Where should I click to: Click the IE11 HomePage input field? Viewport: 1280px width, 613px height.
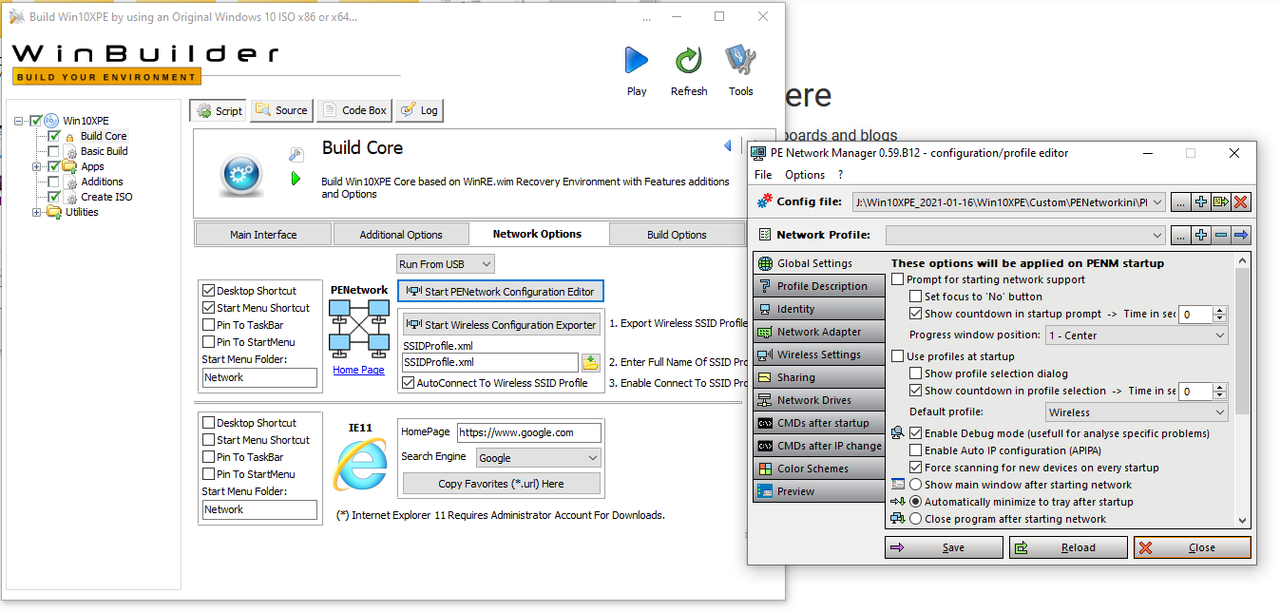tap(529, 433)
